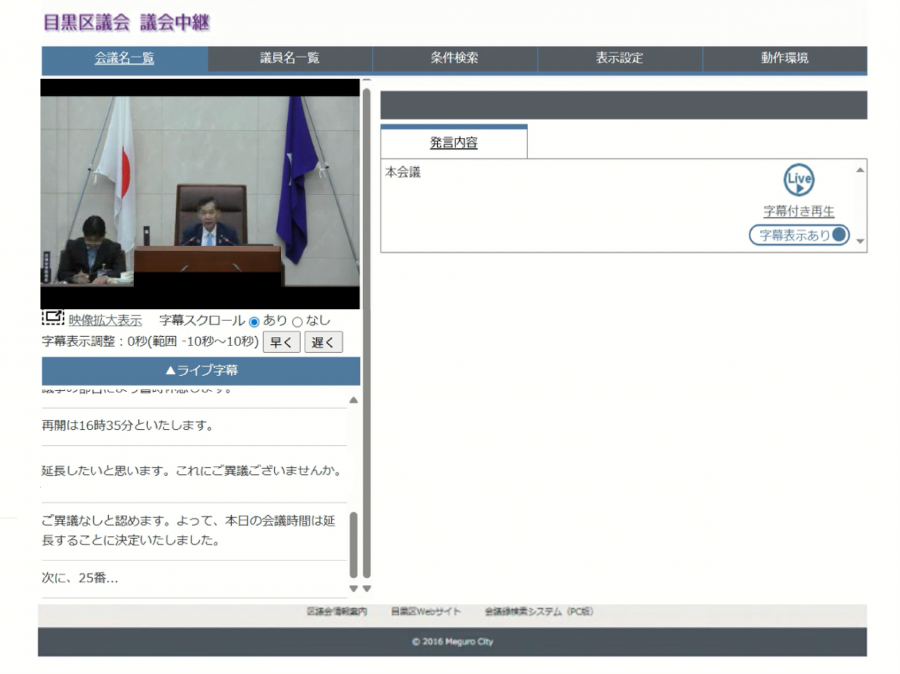Open the 条件検索 menu item
The width and height of the screenshot is (900, 674).
pos(454,59)
